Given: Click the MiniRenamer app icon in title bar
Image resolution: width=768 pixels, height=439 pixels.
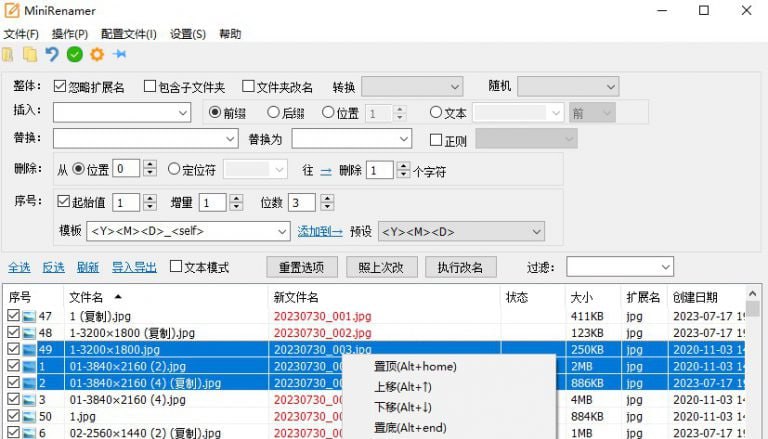Looking at the screenshot, I should [12, 10].
